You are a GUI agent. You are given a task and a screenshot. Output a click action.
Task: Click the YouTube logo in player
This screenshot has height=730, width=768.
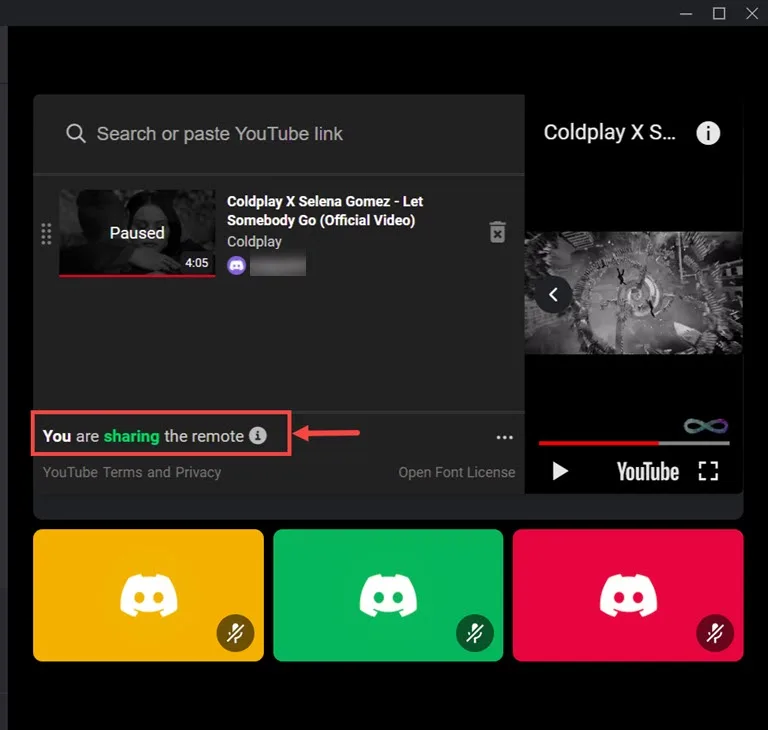click(648, 471)
